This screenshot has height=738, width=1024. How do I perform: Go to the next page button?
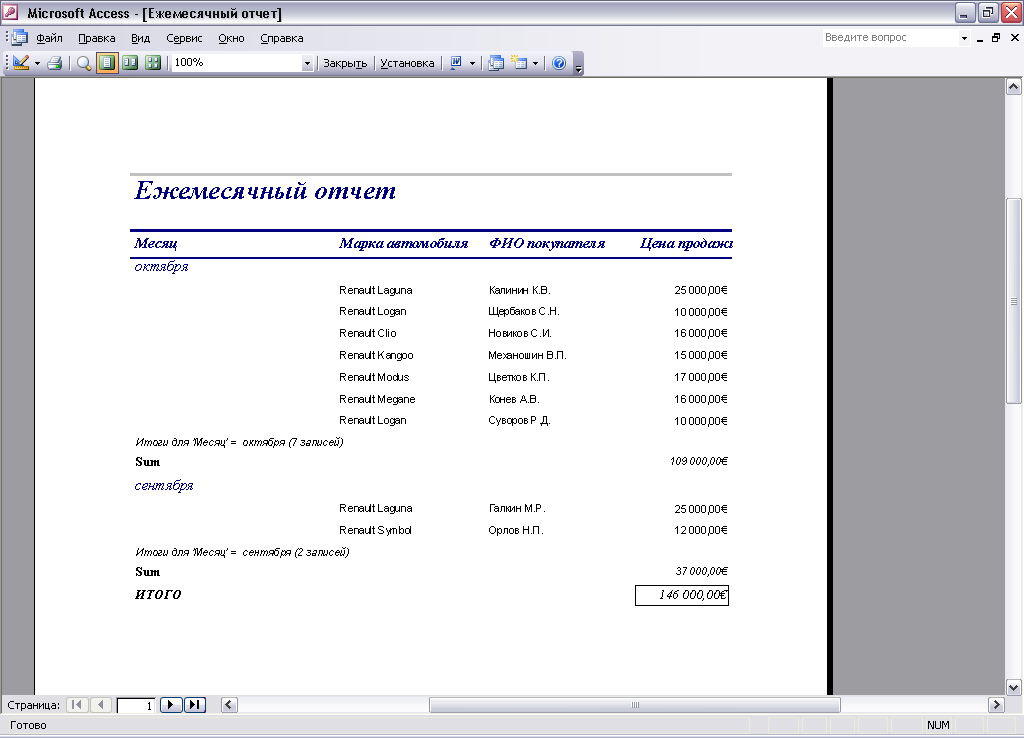[x=170, y=705]
